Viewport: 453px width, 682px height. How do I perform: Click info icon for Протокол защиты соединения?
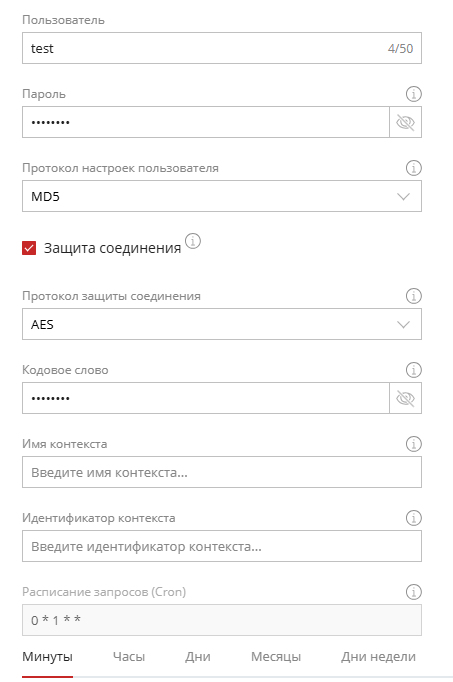click(x=413, y=296)
